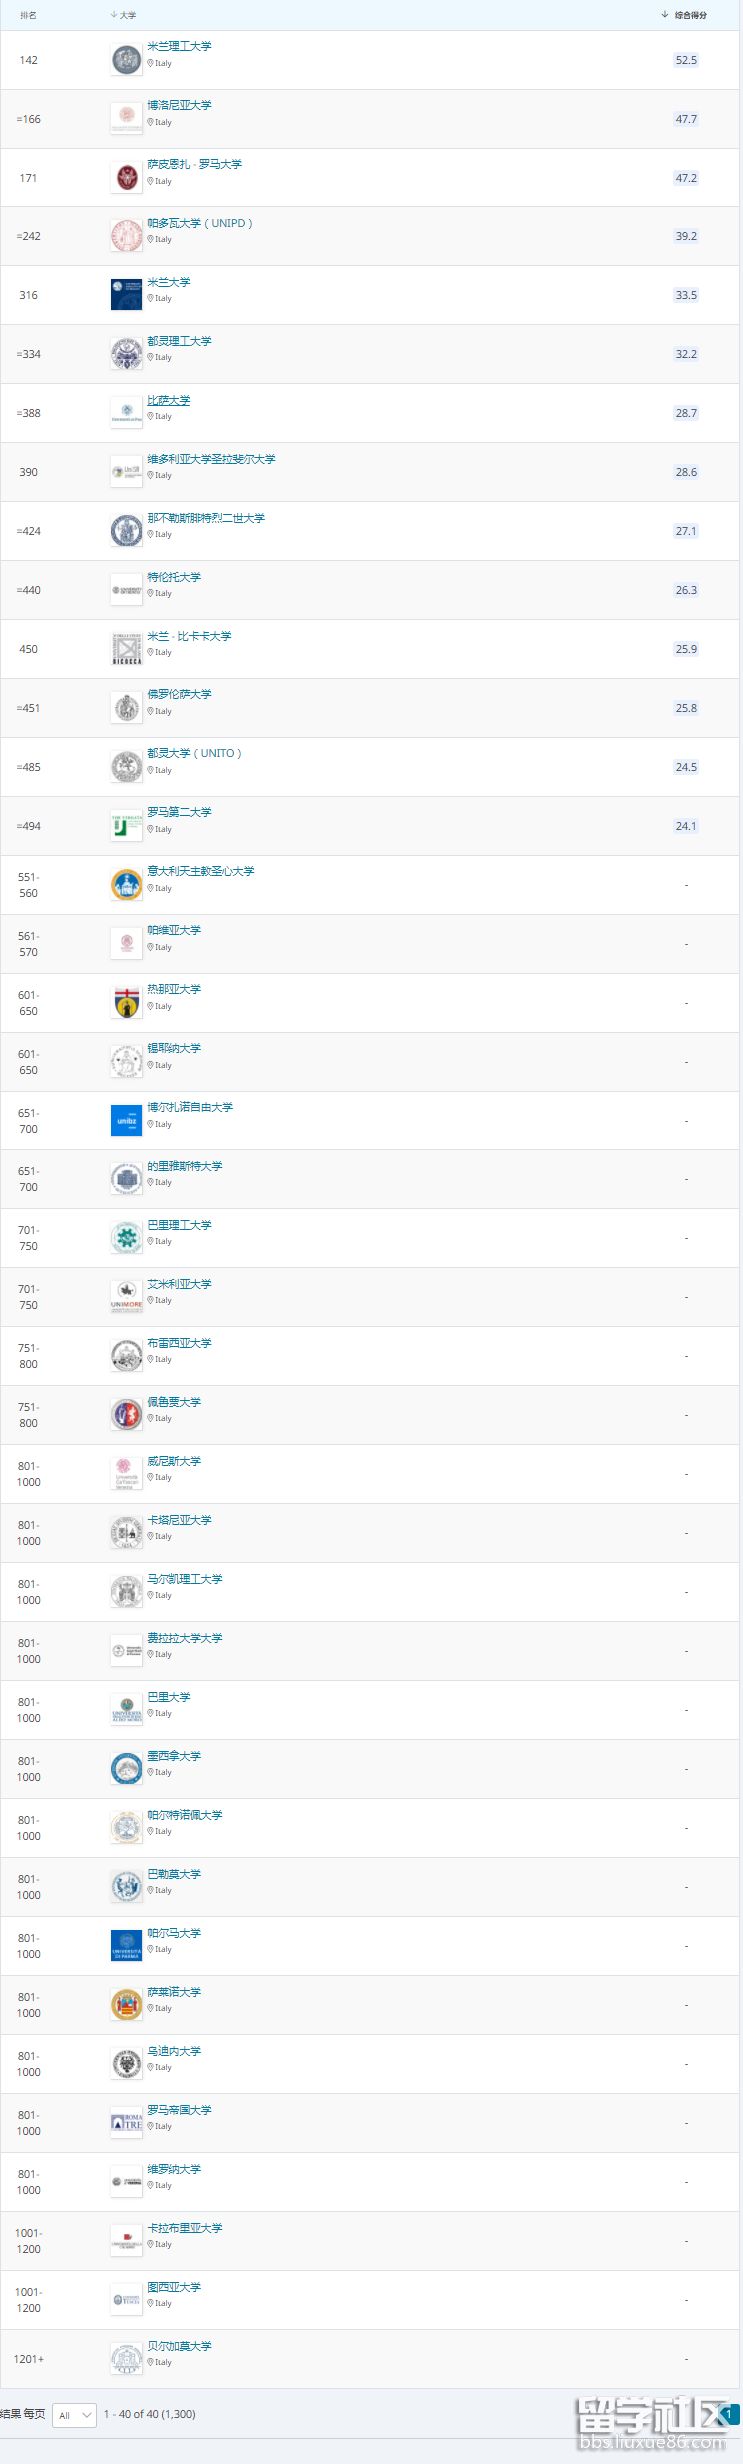The image size is (743, 2464).
Task: Click the Università di Parma blue logo
Action: [x=126, y=1946]
